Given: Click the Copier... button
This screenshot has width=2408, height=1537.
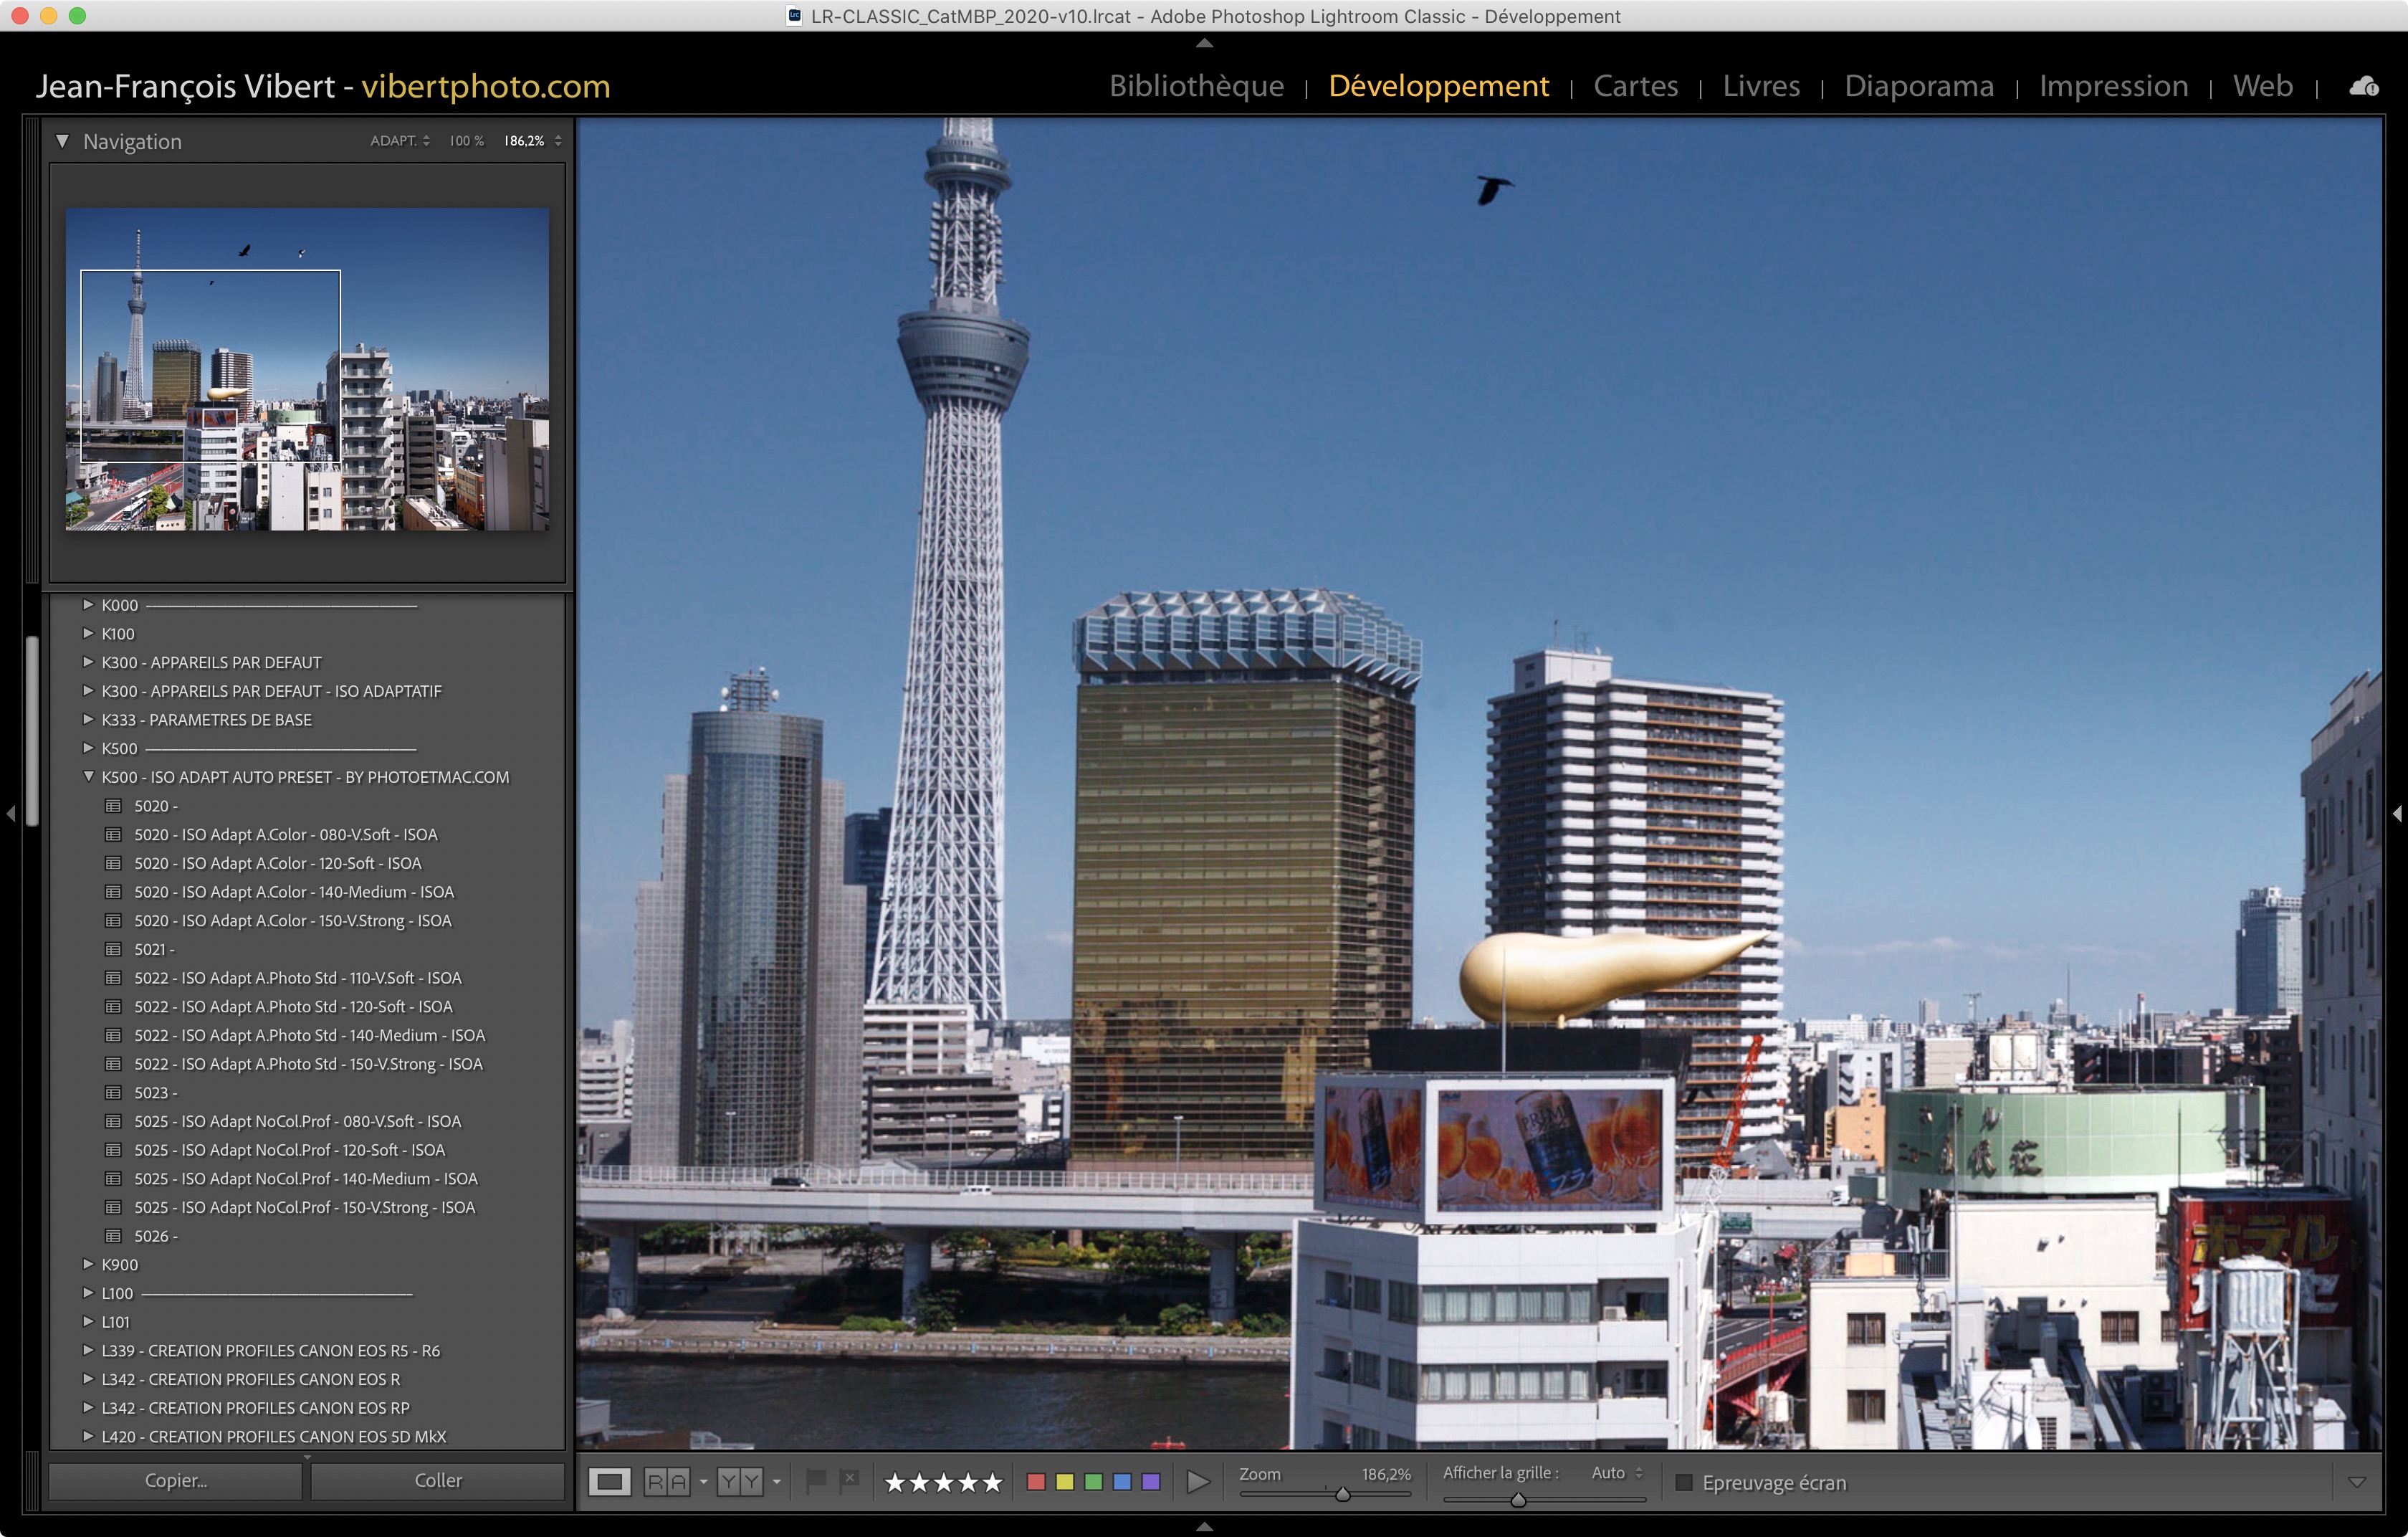Looking at the screenshot, I should click(x=176, y=1480).
